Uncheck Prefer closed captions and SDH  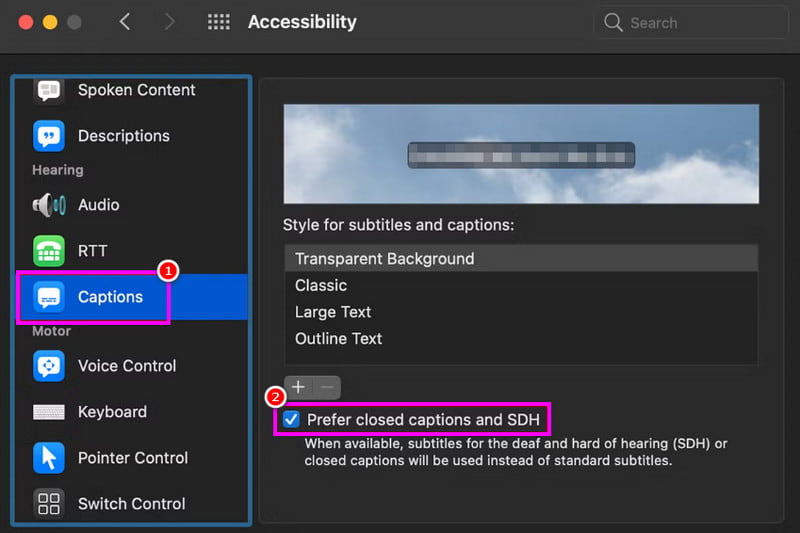coord(292,420)
